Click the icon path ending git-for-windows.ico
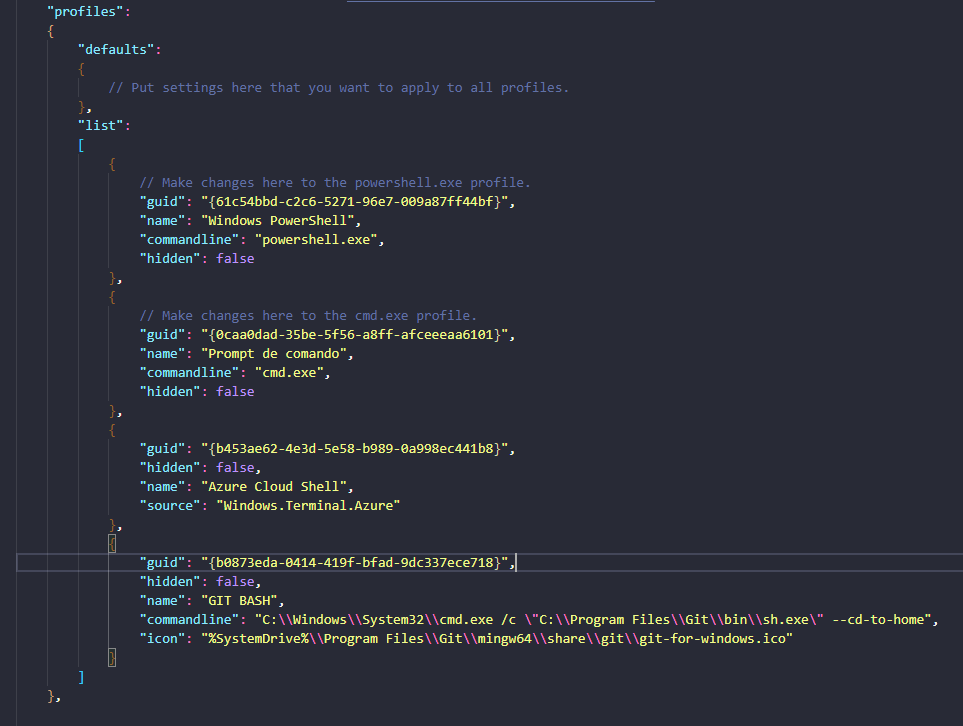 coord(497,639)
